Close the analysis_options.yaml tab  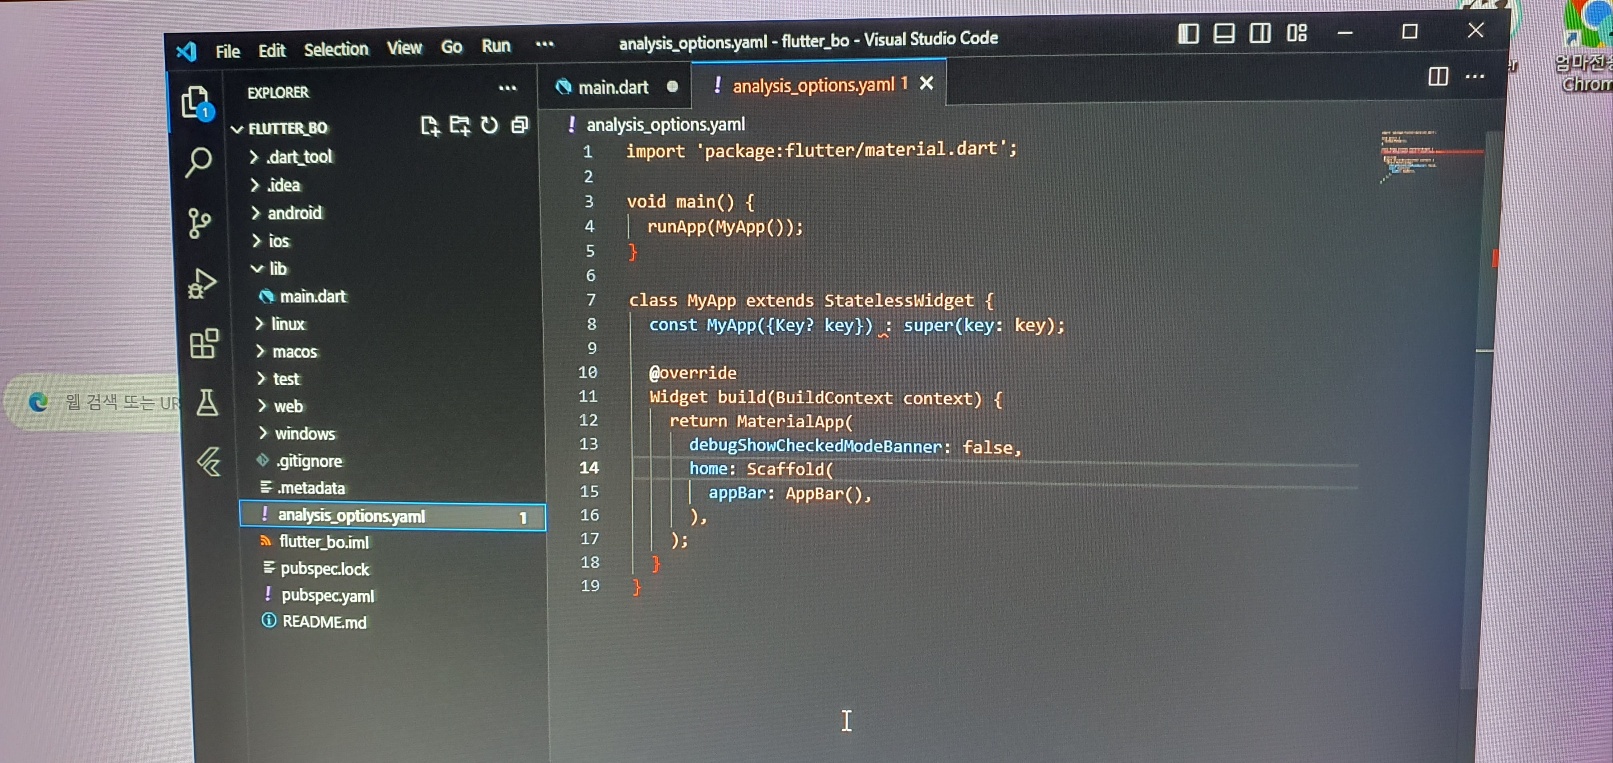click(x=927, y=83)
